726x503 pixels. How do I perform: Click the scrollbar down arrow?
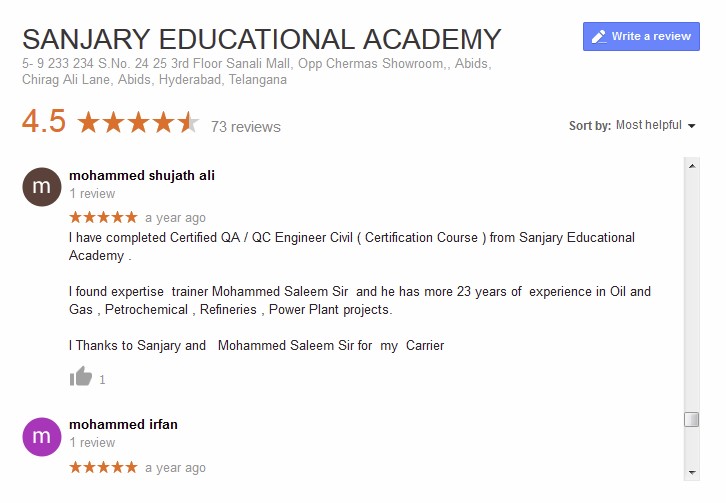[x=691, y=472]
